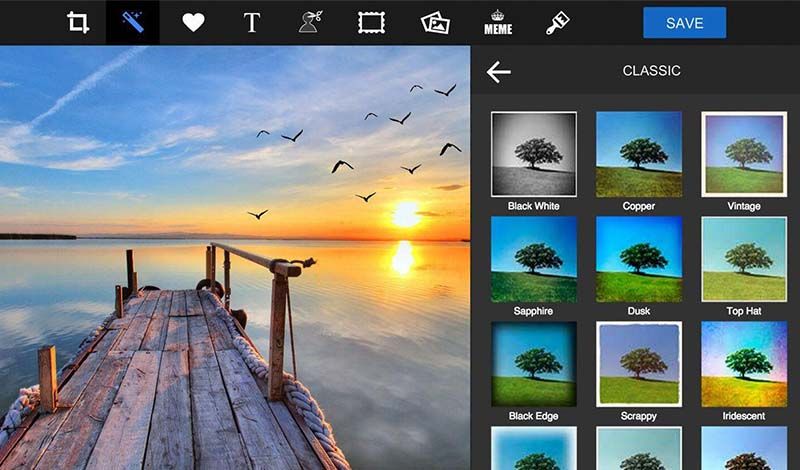Apply the Scrappy filter thumbnail
The width and height of the screenshot is (800, 470).
click(x=638, y=363)
